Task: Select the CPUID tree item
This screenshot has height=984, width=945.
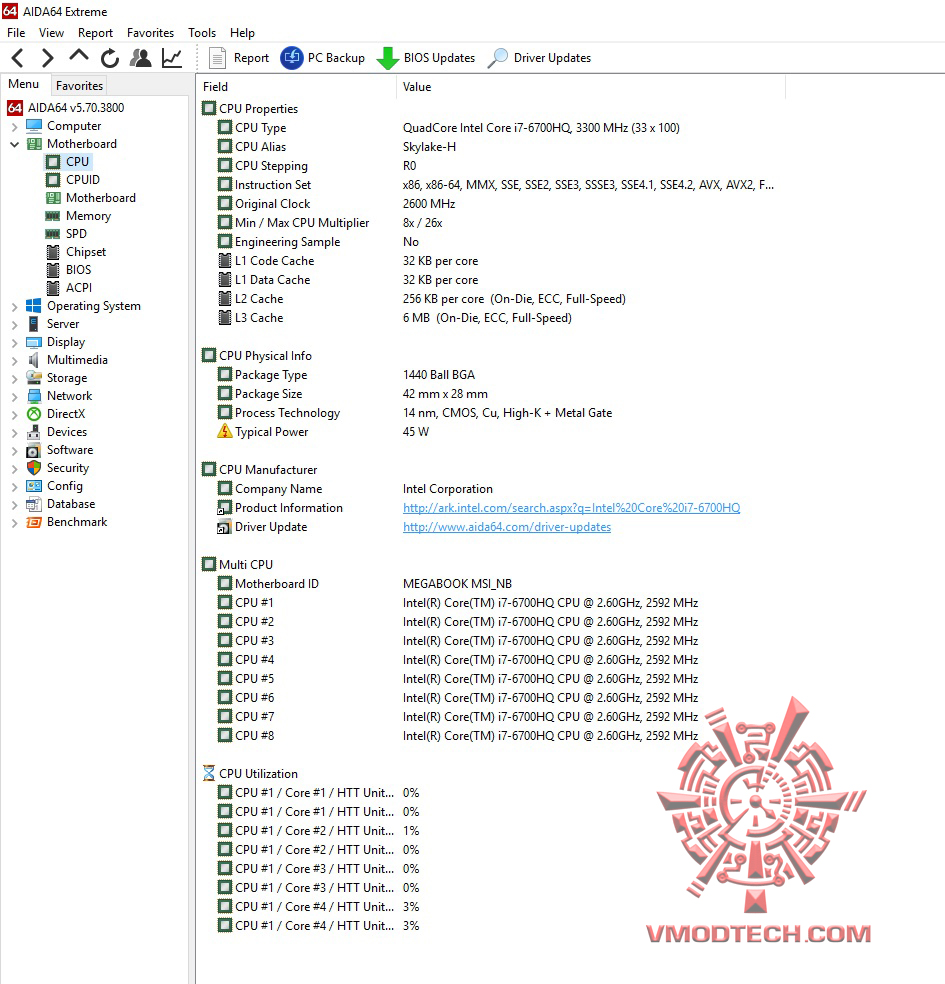Action: coord(73,179)
